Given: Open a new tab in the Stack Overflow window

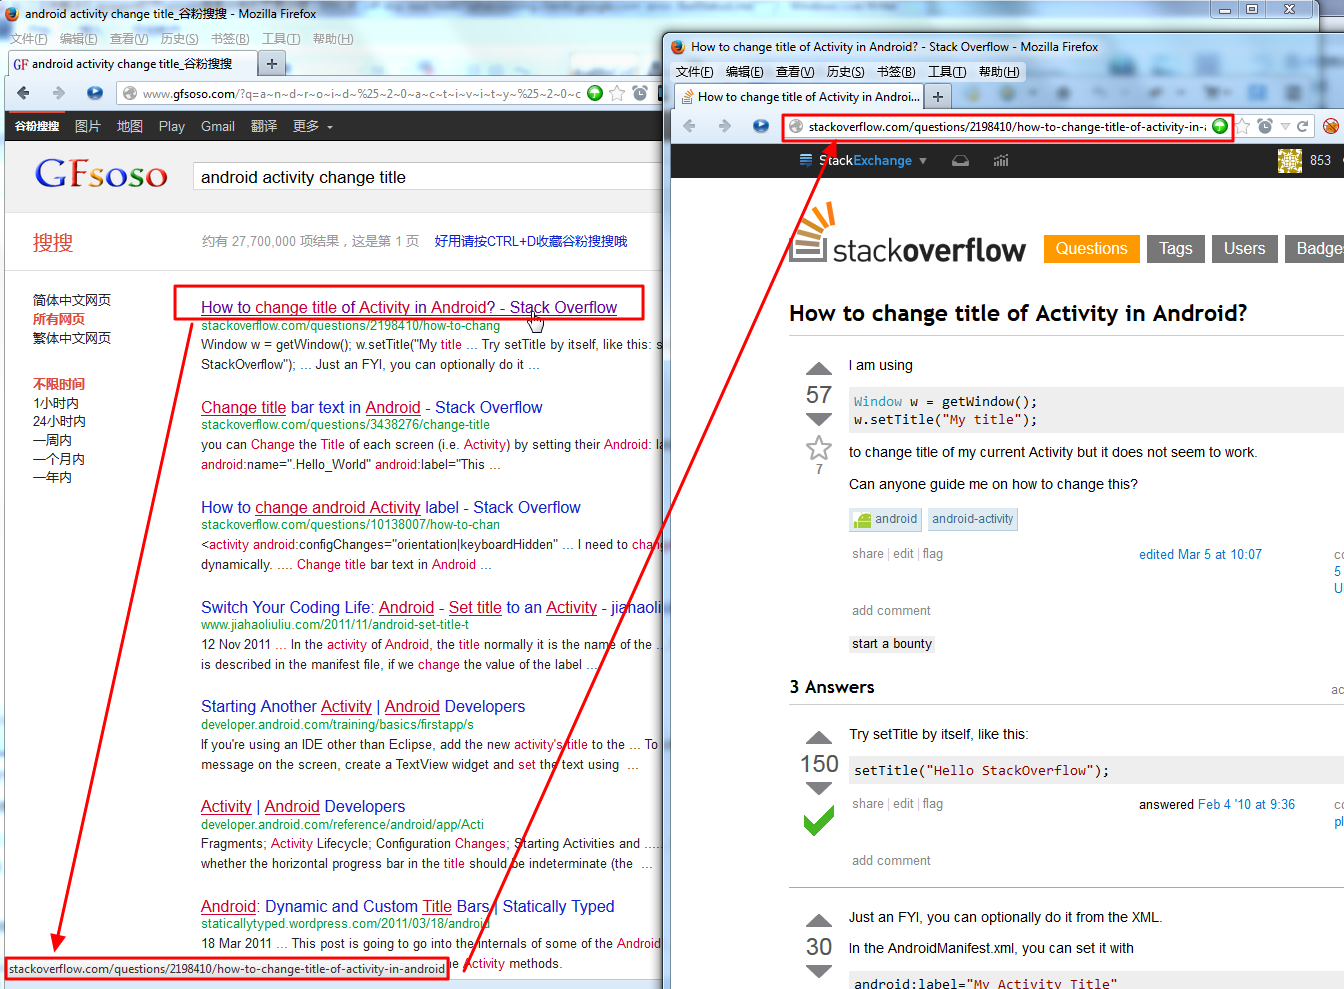Looking at the screenshot, I should click(937, 96).
